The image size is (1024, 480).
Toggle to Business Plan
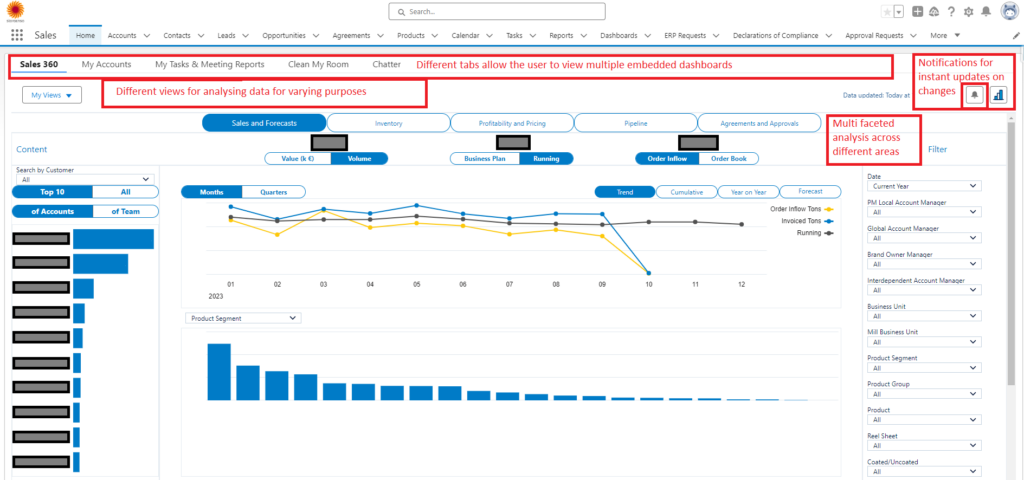(x=485, y=158)
